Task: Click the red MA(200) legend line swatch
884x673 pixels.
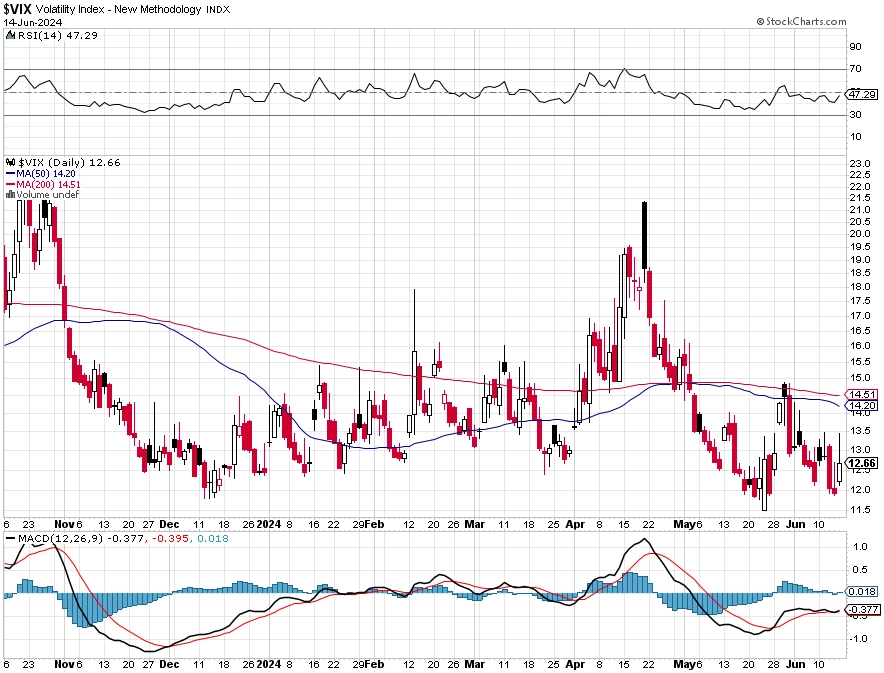Action: [10, 184]
